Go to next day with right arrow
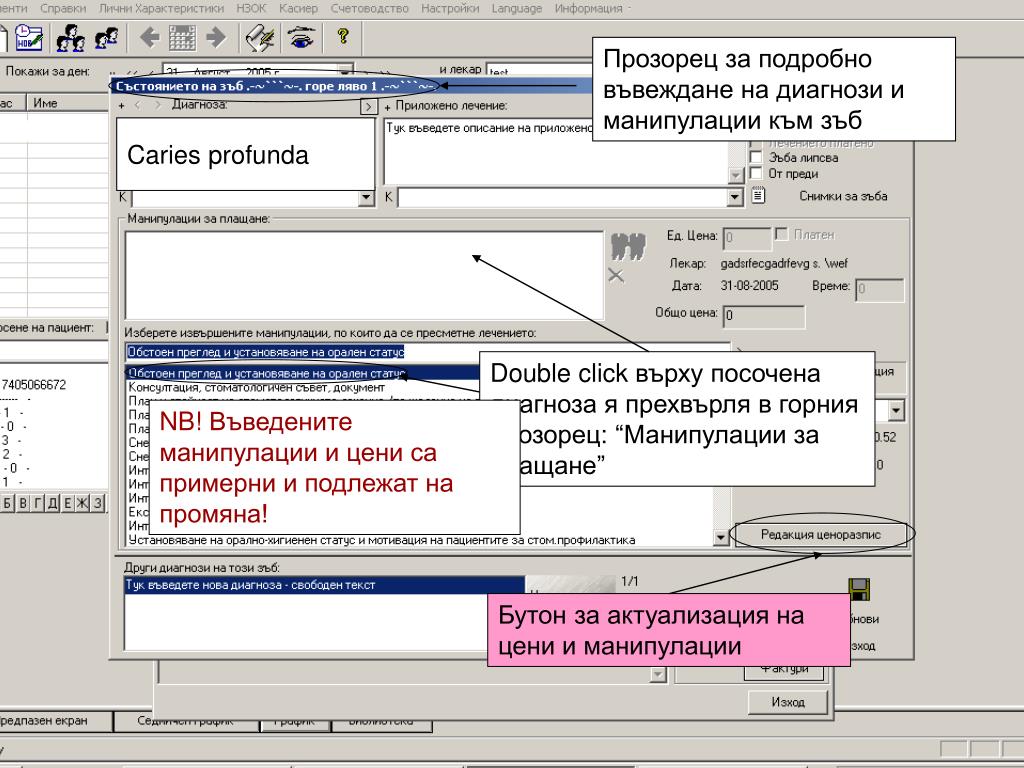Screen dimensions: 1024x768 [216, 38]
